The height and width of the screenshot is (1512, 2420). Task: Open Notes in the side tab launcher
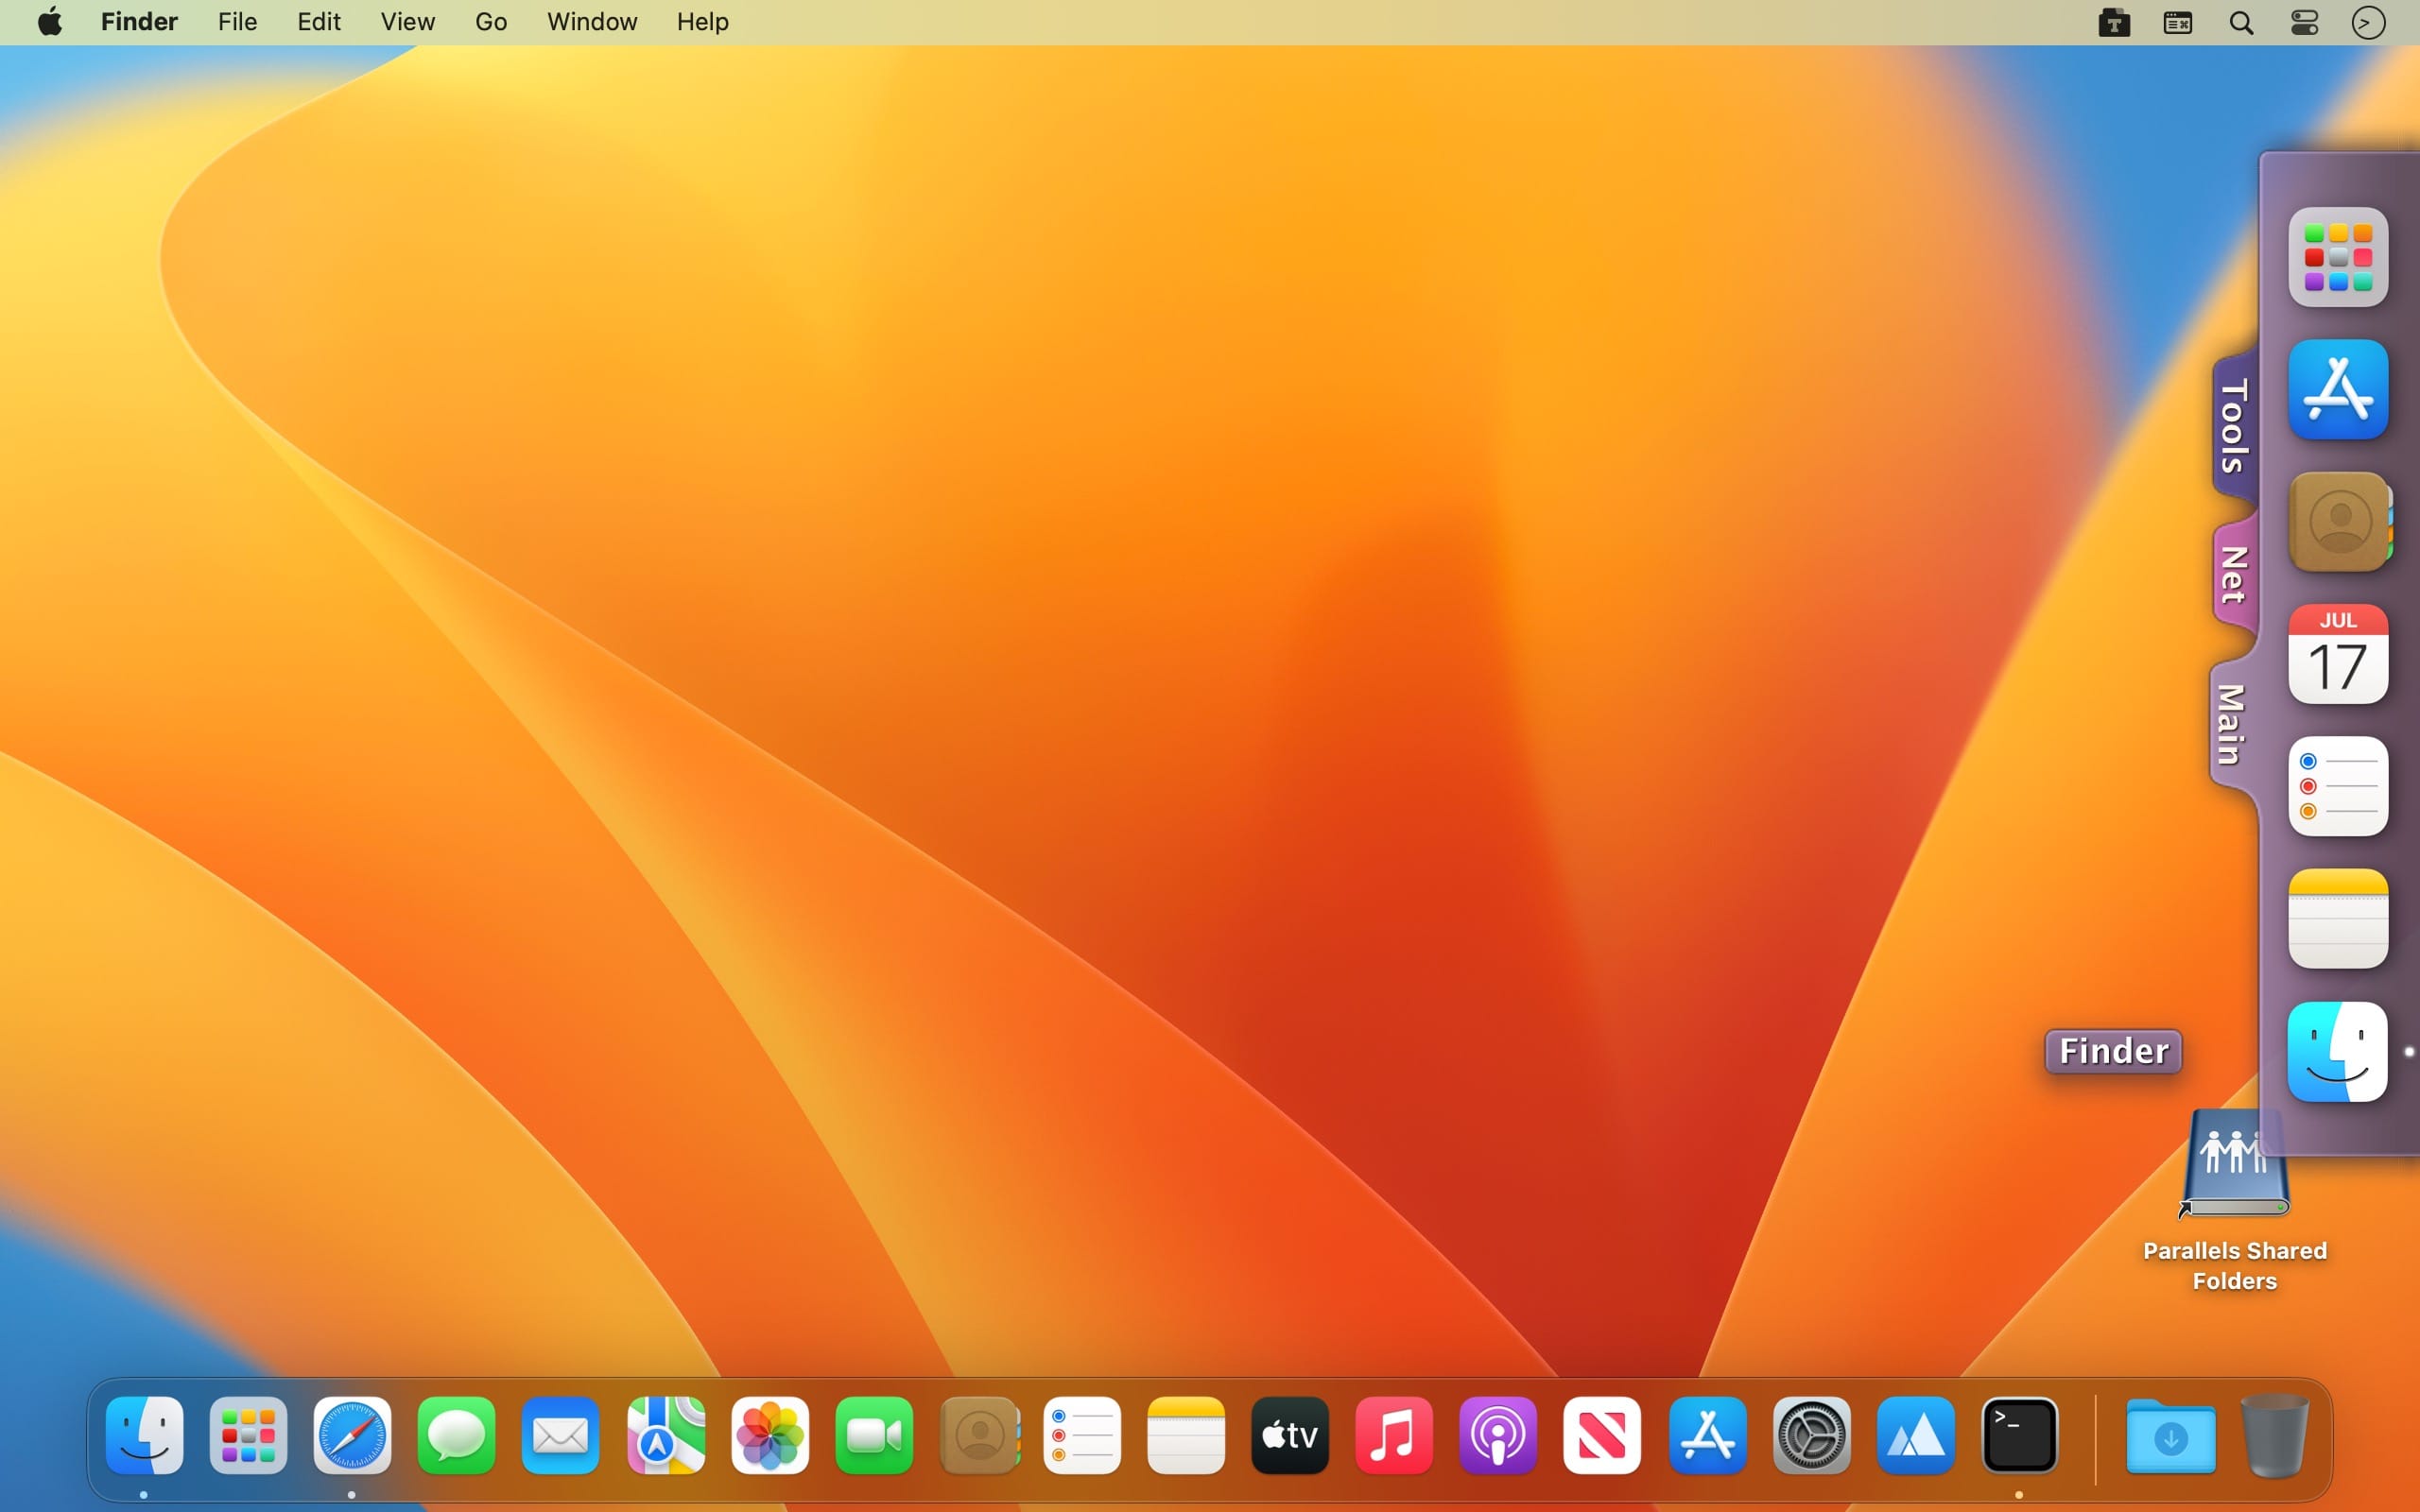pos(2338,919)
